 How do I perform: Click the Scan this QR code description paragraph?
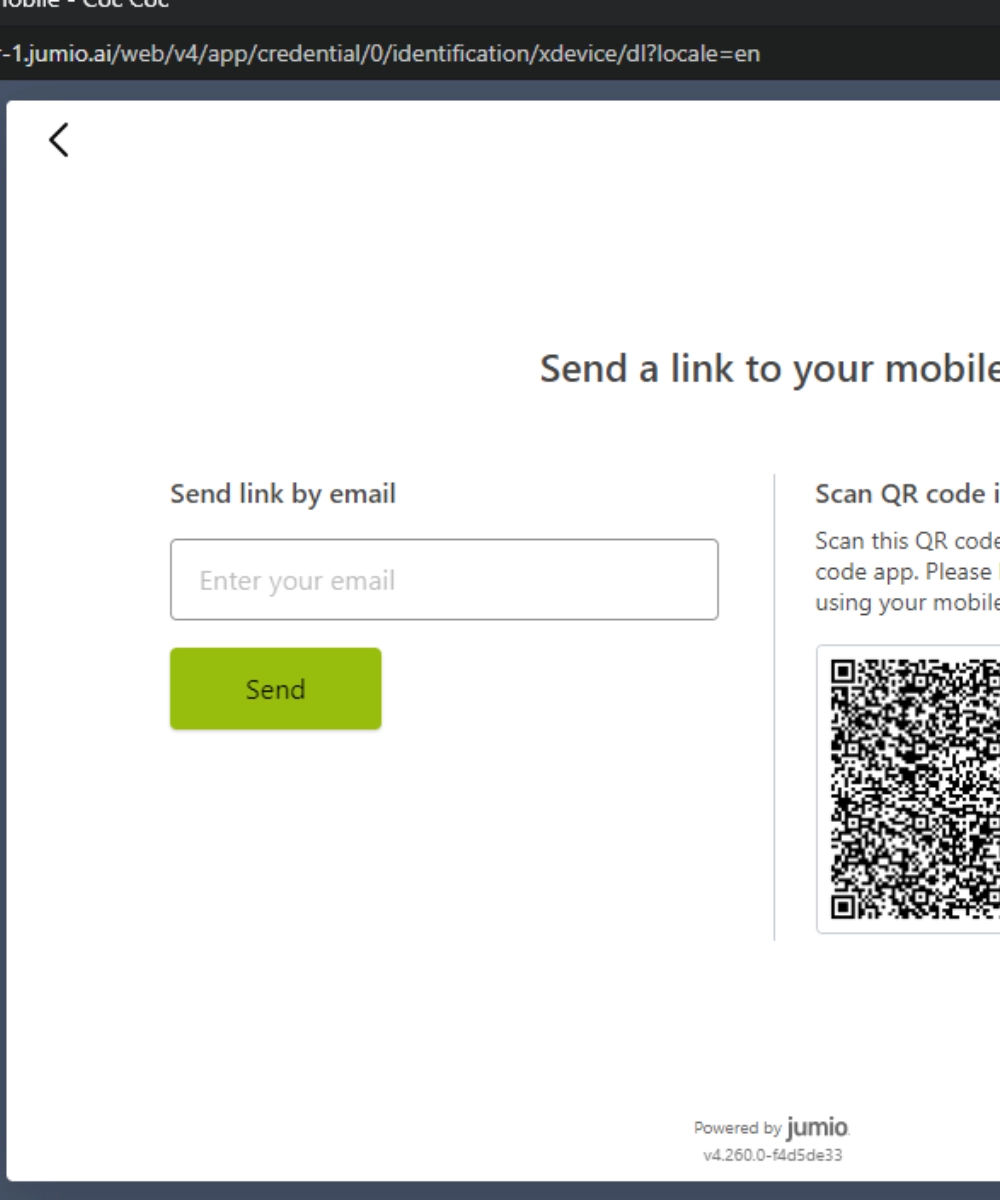pos(908,572)
